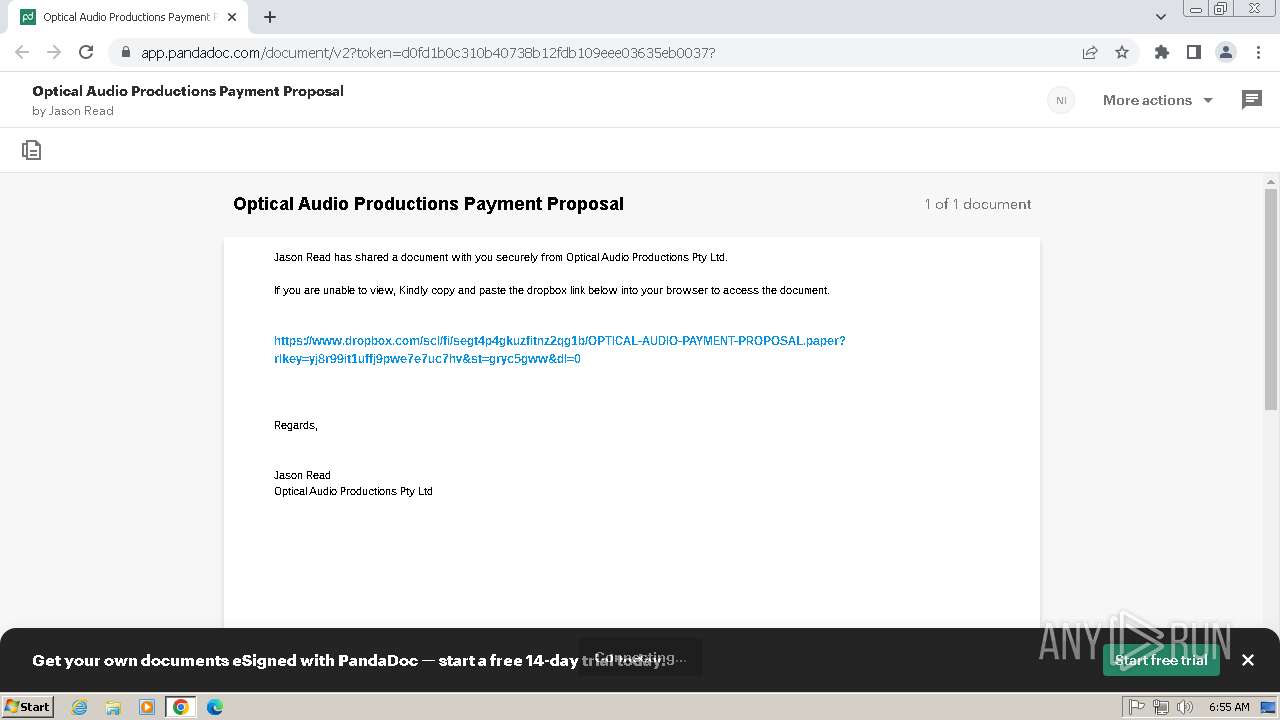This screenshot has height=720, width=1280.
Task: Launch Microsoft Edge from the taskbar
Action: [215, 707]
